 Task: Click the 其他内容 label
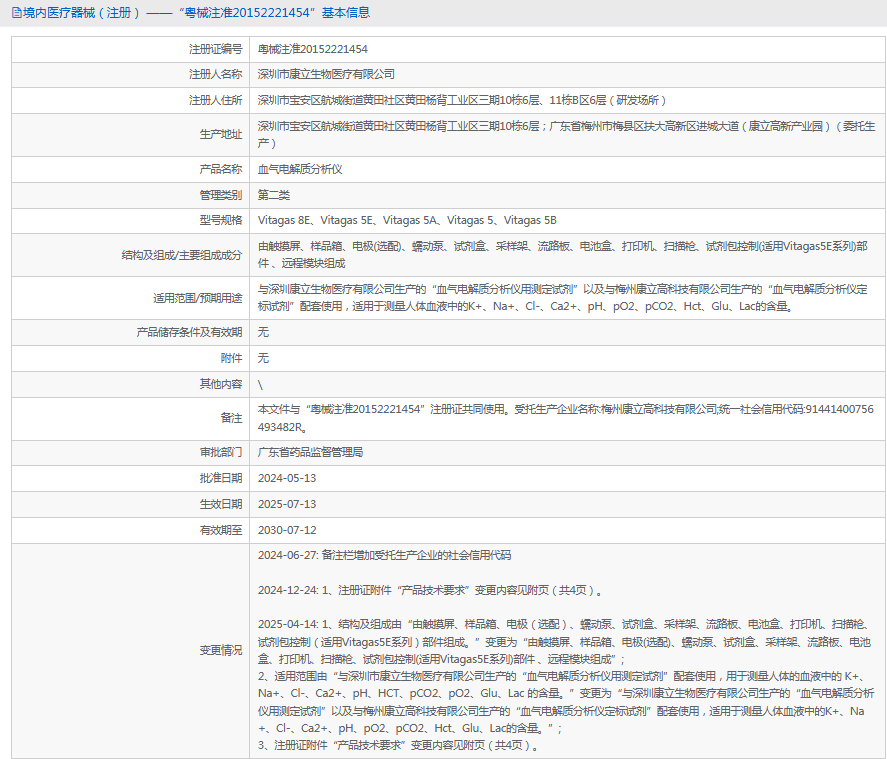coord(221,384)
